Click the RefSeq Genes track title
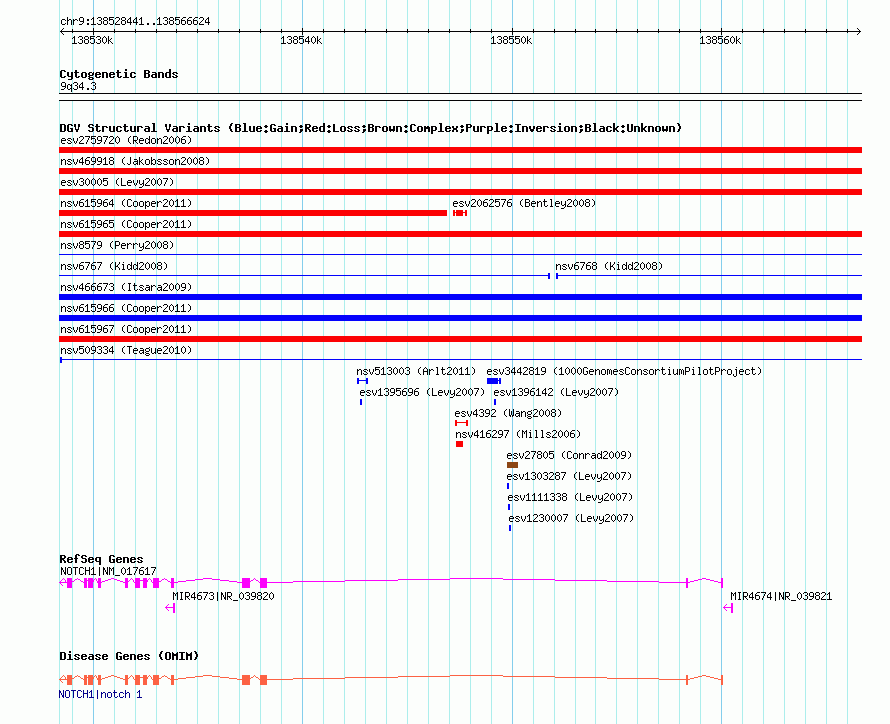This screenshot has height=724, width=890. coord(101,559)
